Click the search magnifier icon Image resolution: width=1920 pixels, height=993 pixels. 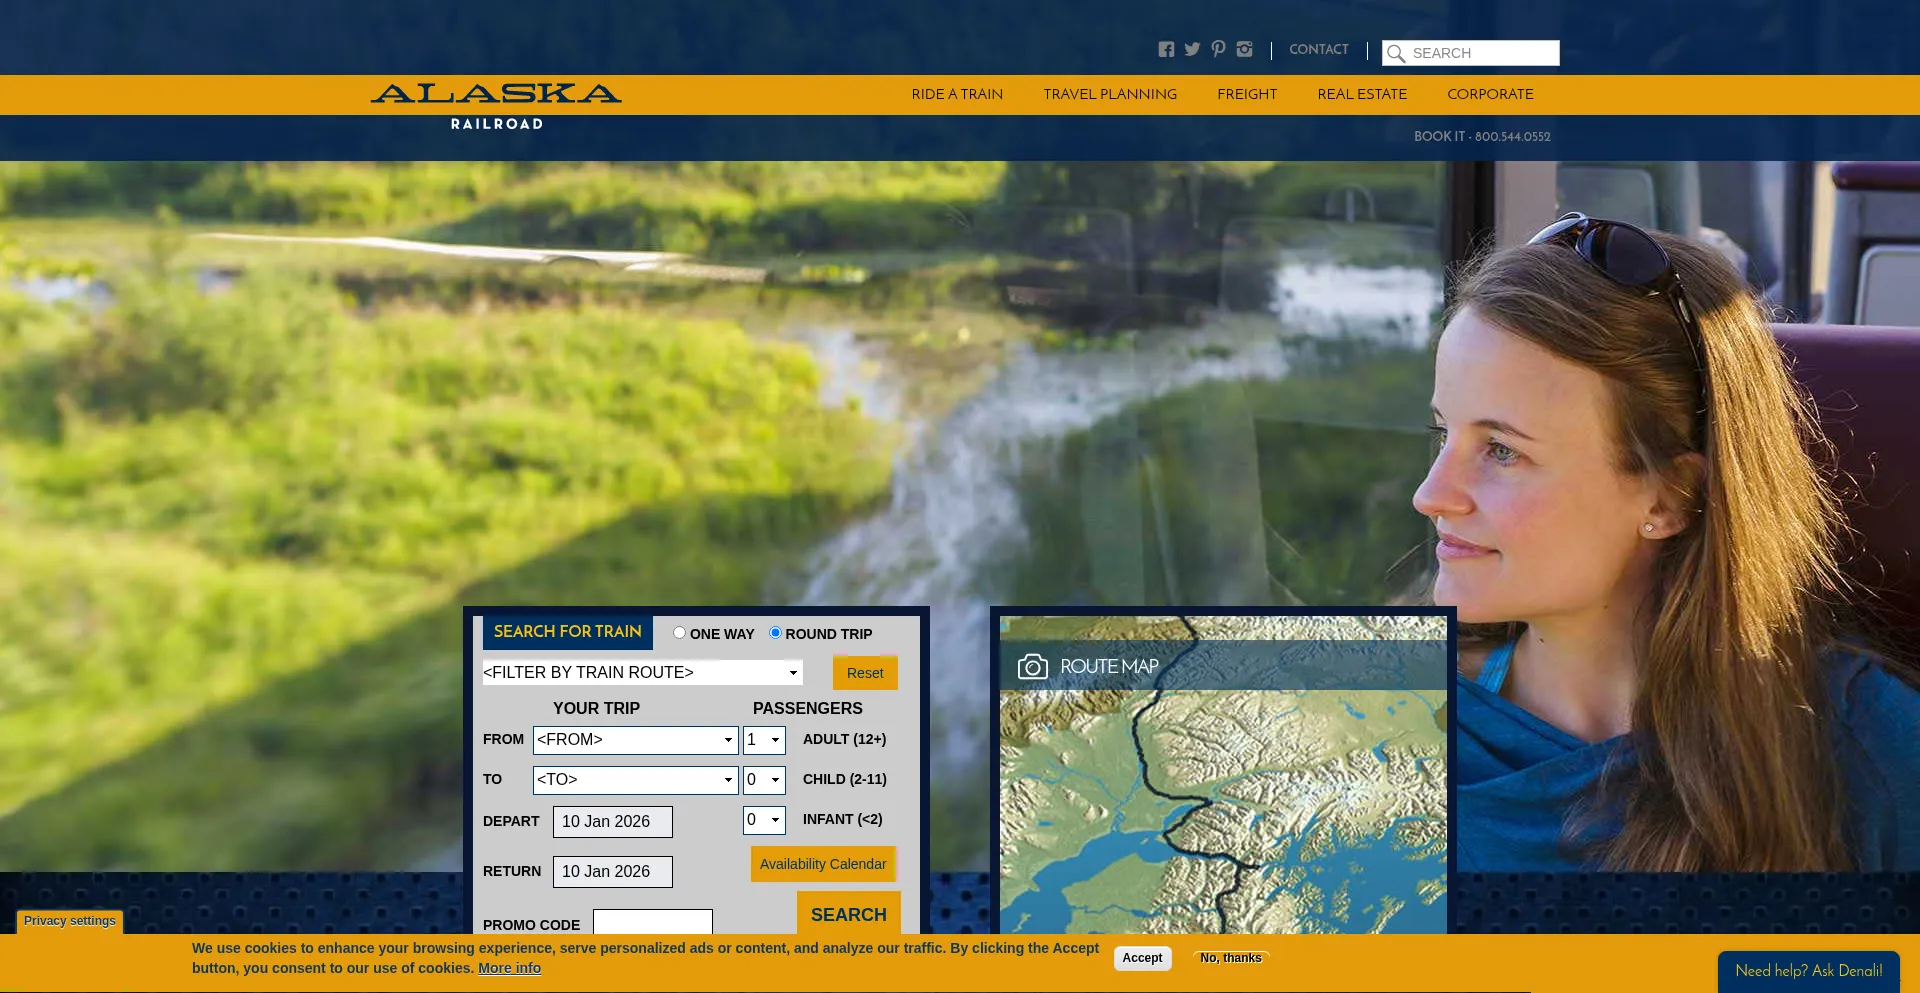click(1396, 52)
